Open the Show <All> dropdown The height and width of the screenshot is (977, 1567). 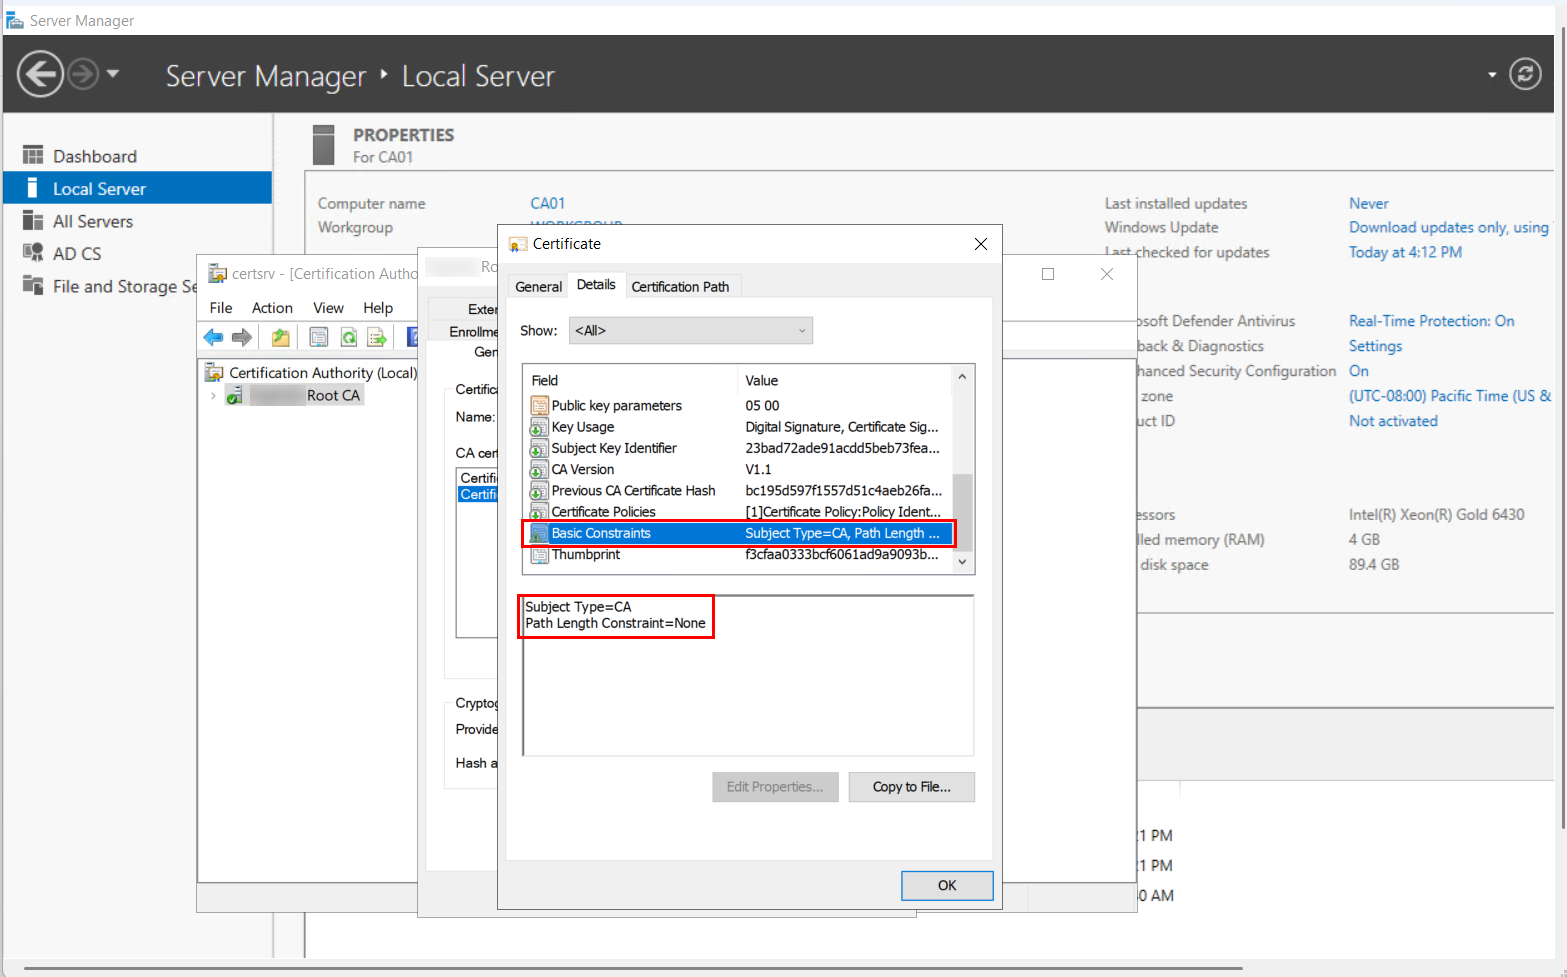point(691,330)
